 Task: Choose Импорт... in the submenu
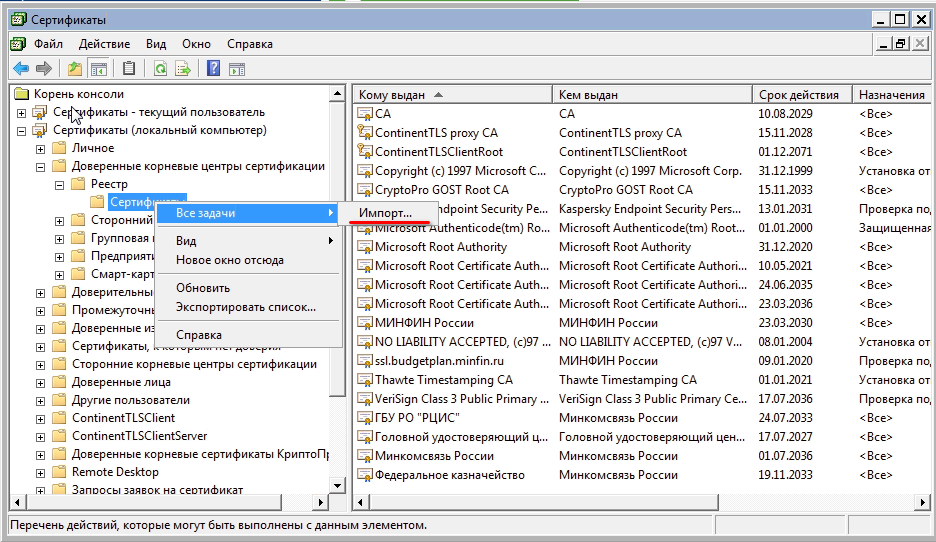(x=386, y=213)
